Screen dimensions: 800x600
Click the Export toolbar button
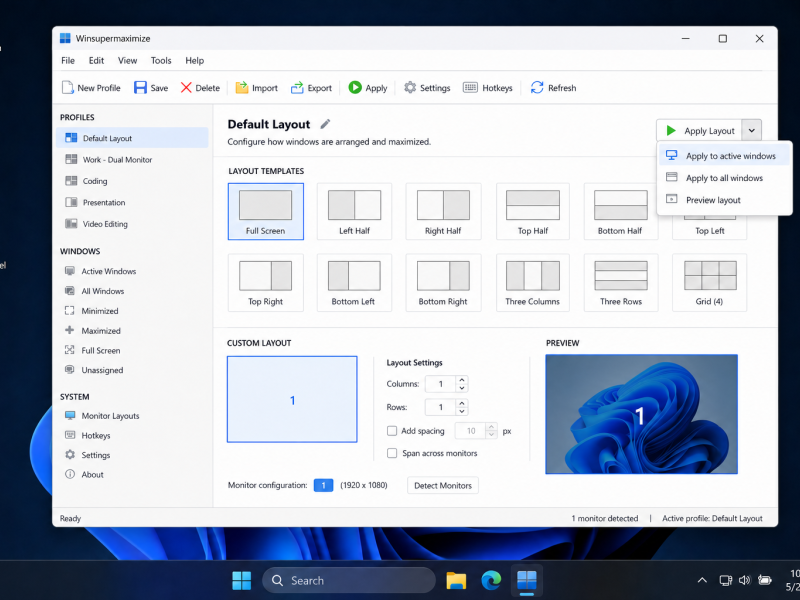tap(311, 88)
